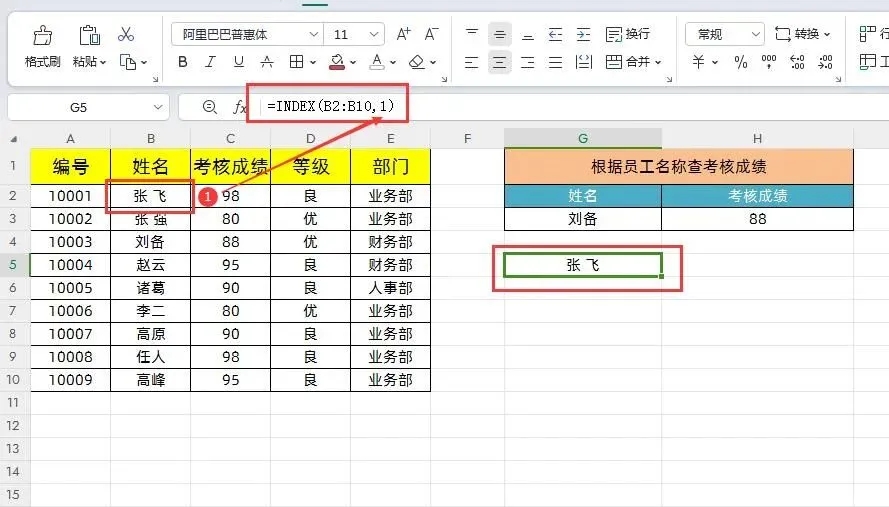Click the Justify alignment icon
The image size is (889, 507).
click(556, 62)
